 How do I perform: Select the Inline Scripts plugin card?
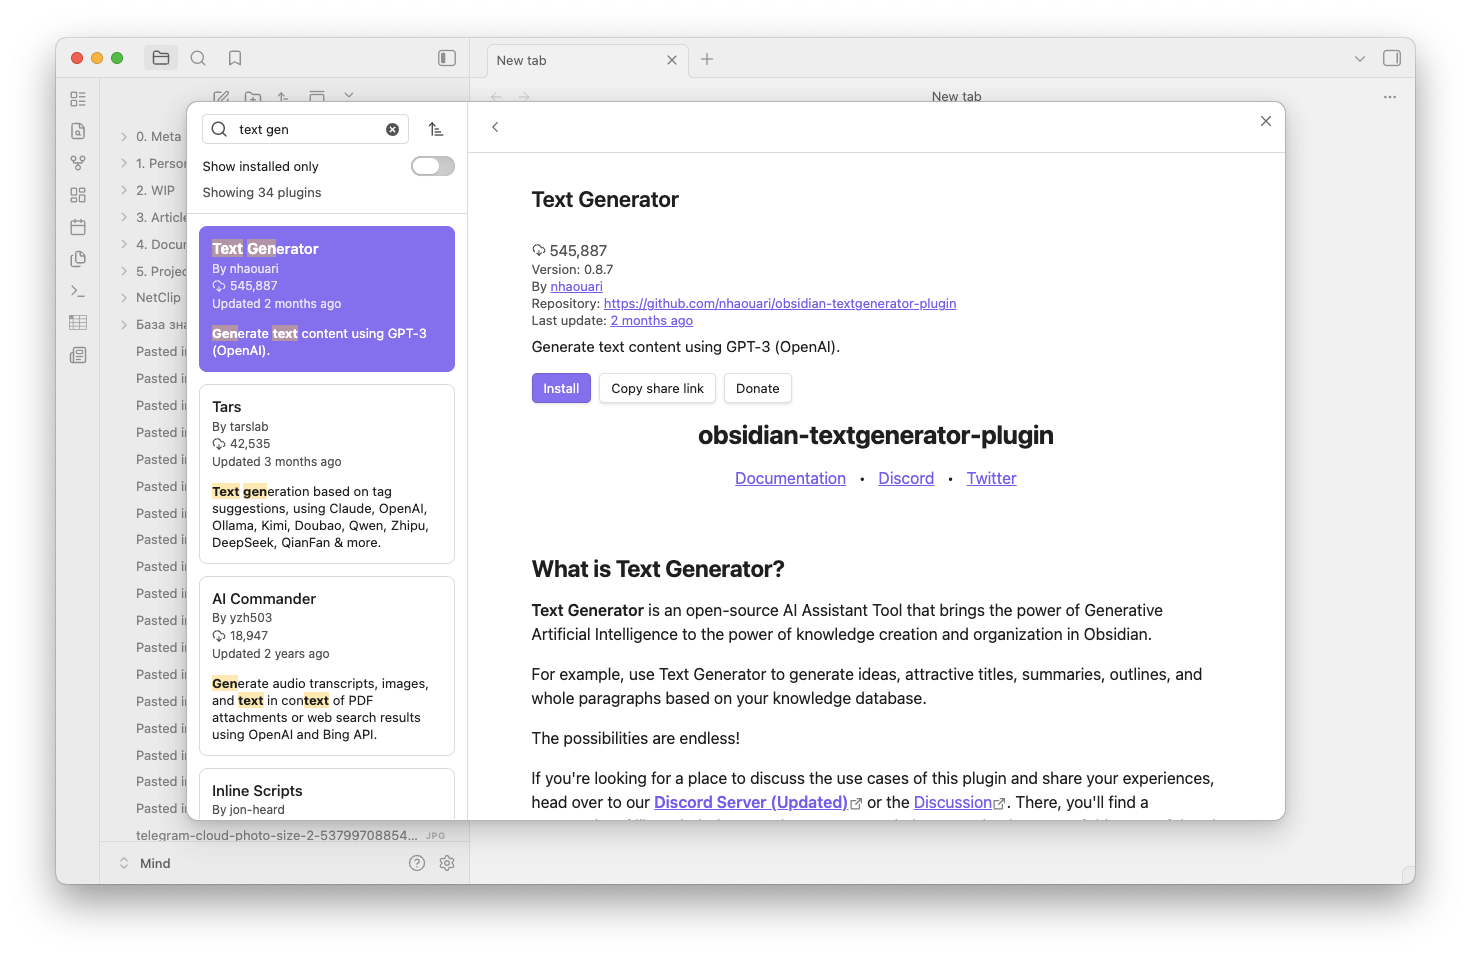(x=327, y=794)
